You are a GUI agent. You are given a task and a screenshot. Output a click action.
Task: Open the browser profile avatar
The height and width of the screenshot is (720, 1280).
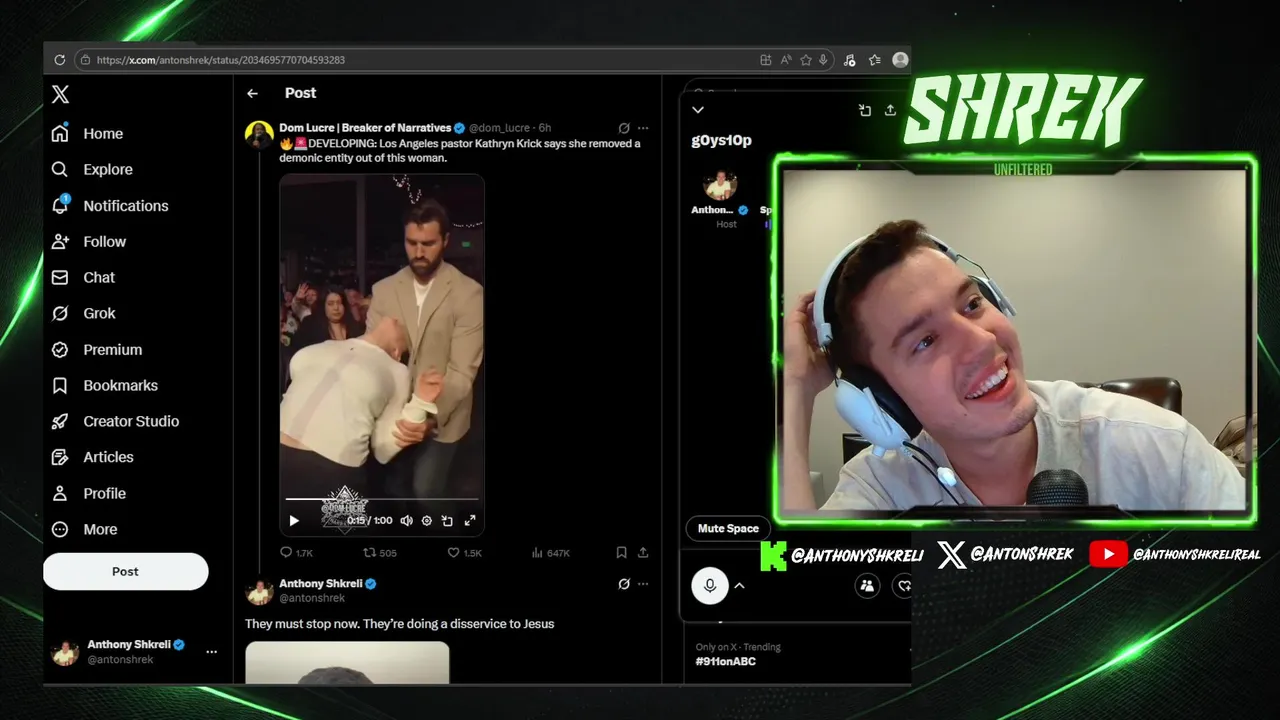pyautogui.click(x=900, y=60)
